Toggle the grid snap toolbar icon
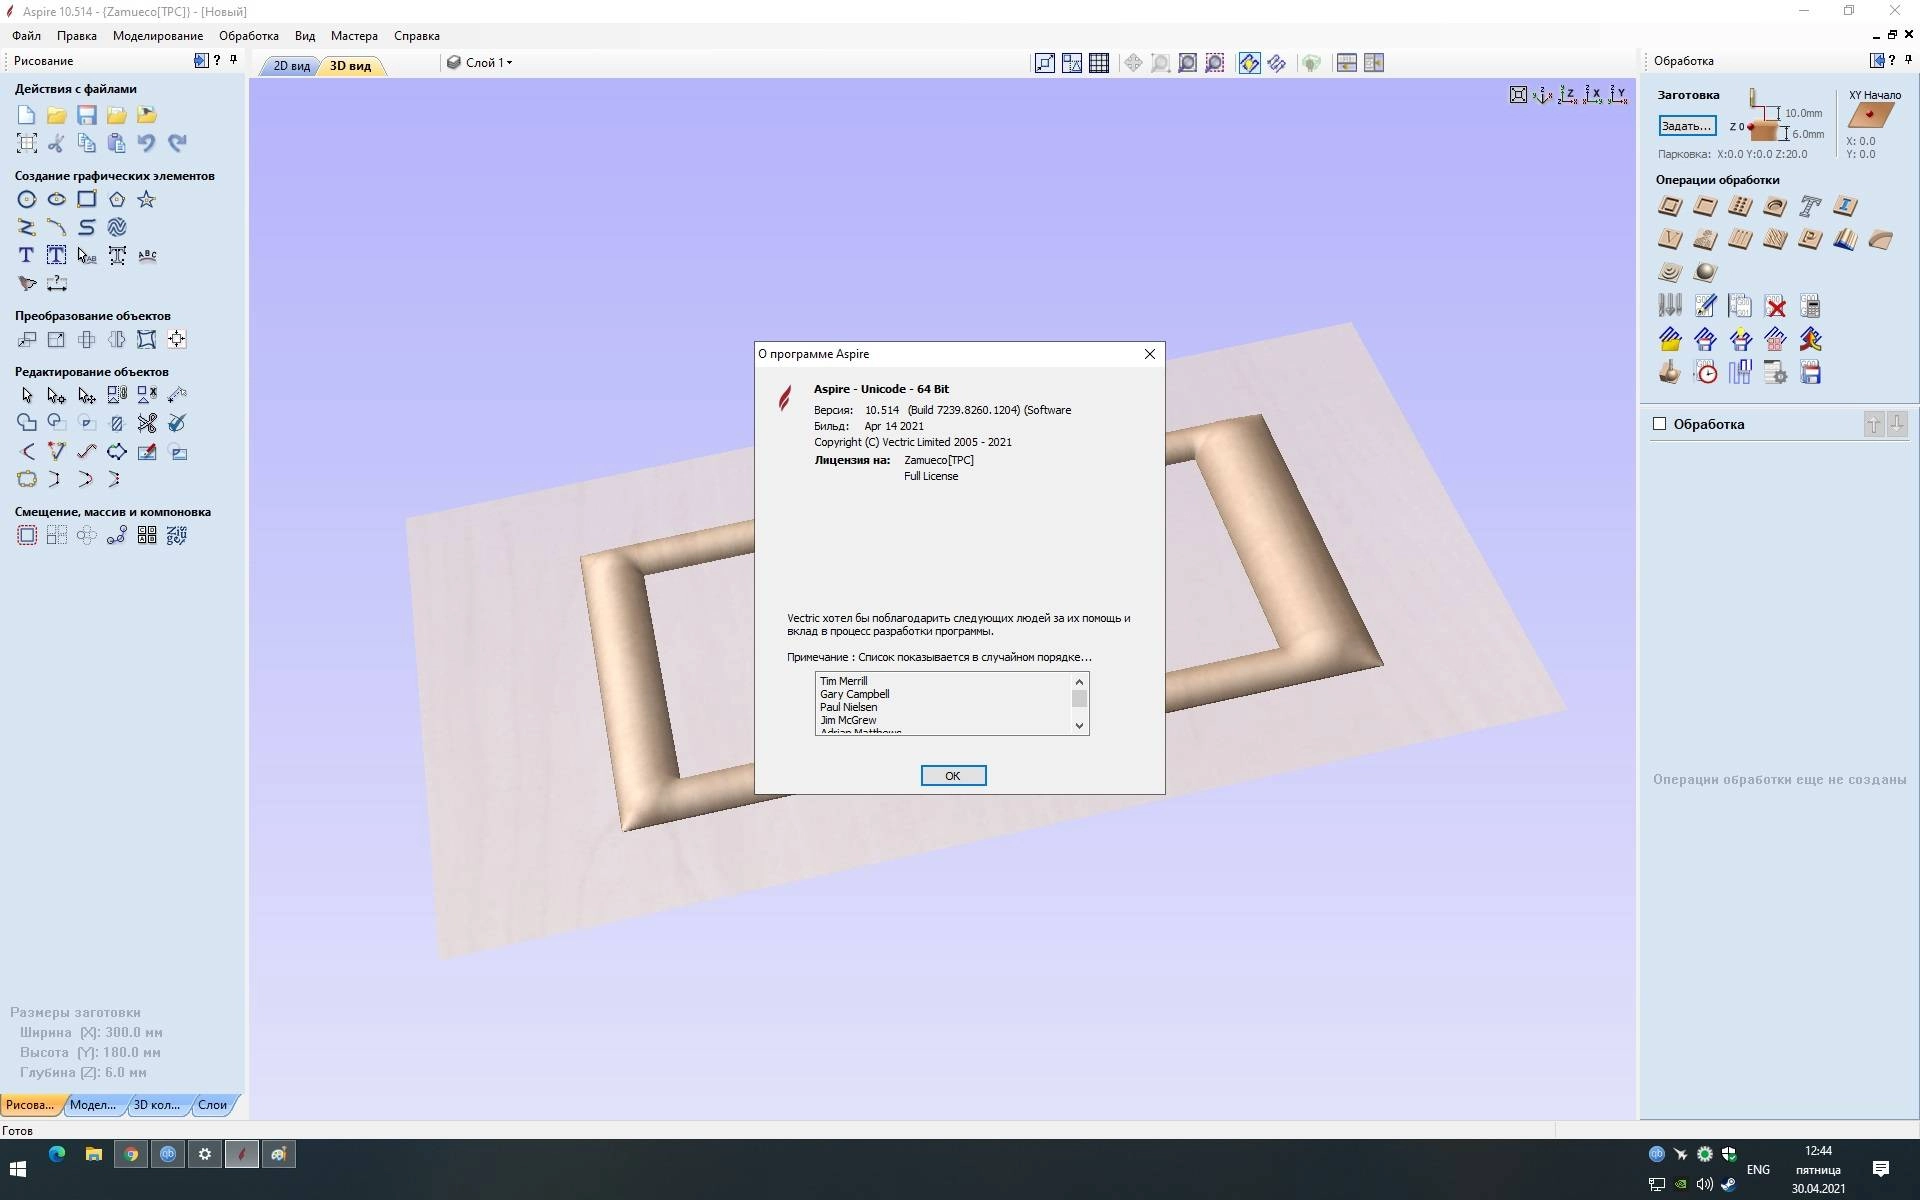The height and width of the screenshot is (1200, 1920). point(1099,63)
